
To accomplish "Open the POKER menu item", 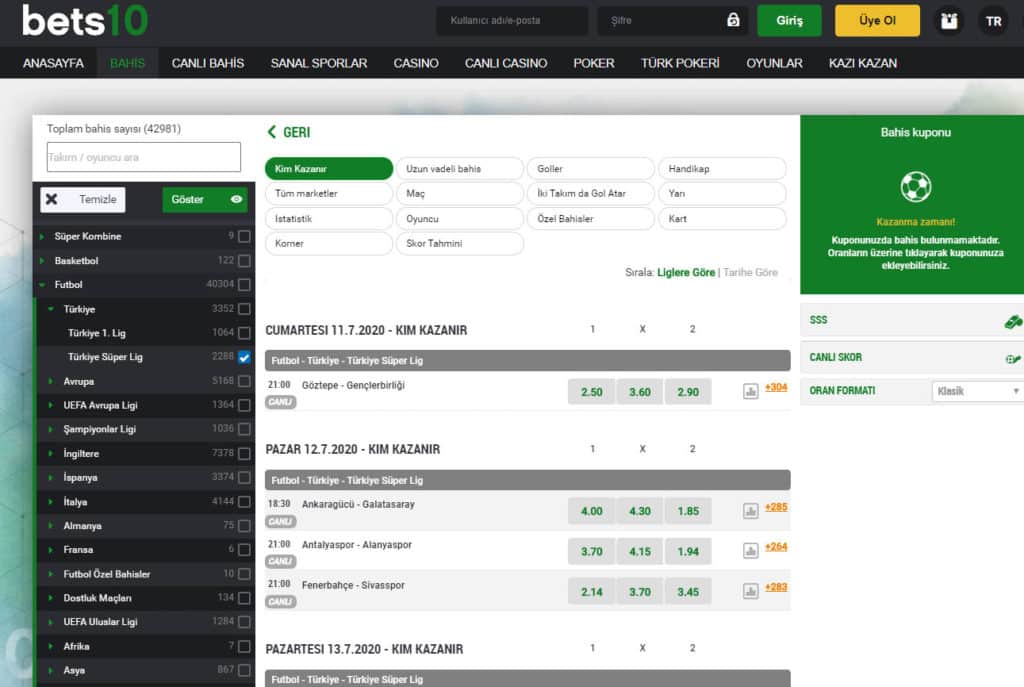I will coord(594,63).
